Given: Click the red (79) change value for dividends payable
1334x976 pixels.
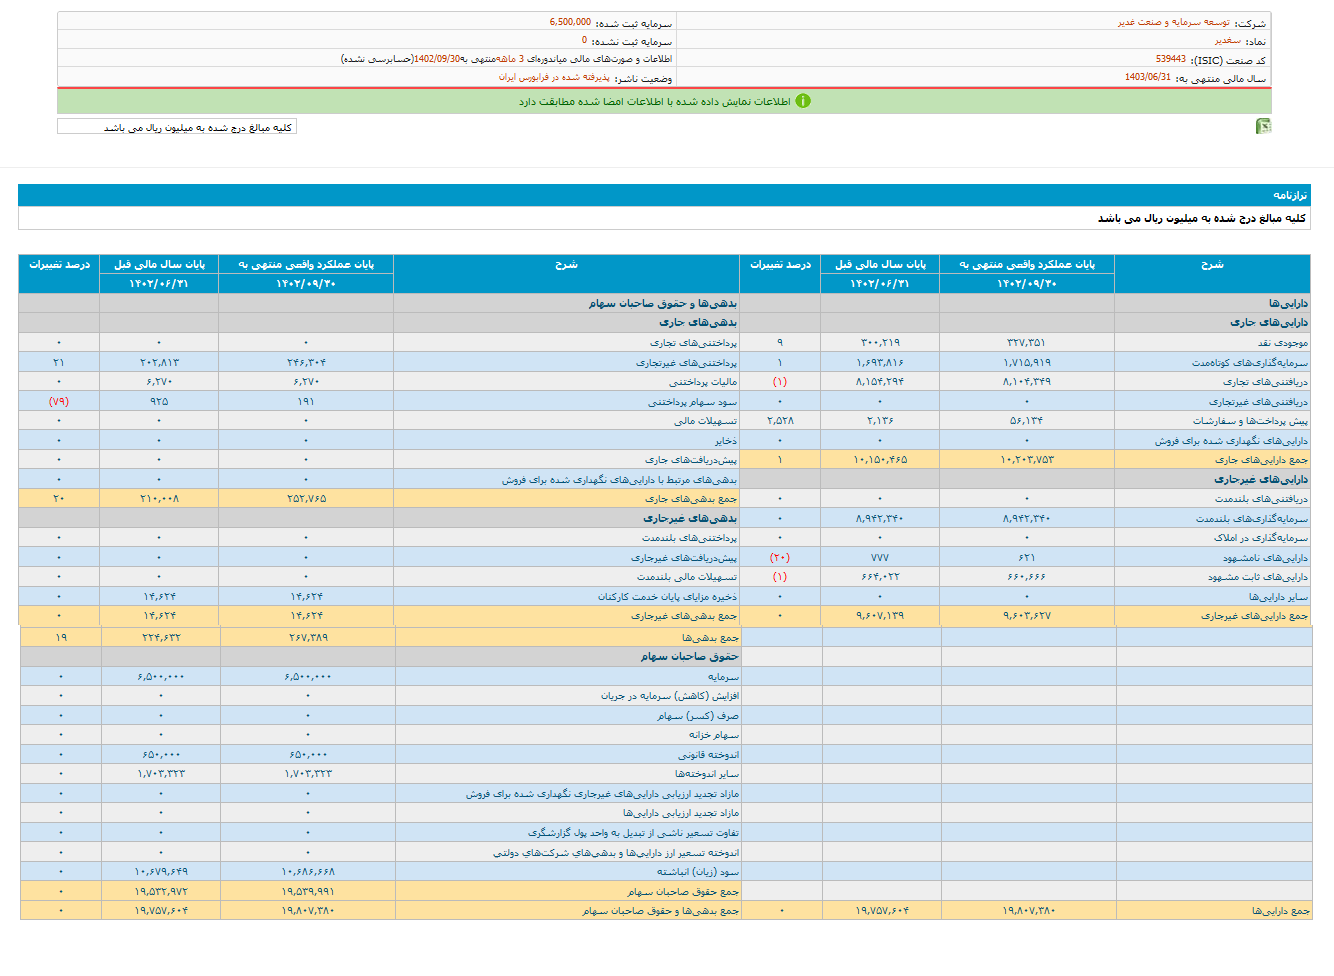Looking at the screenshot, I should pyautogui.click(x=59, y=401).
